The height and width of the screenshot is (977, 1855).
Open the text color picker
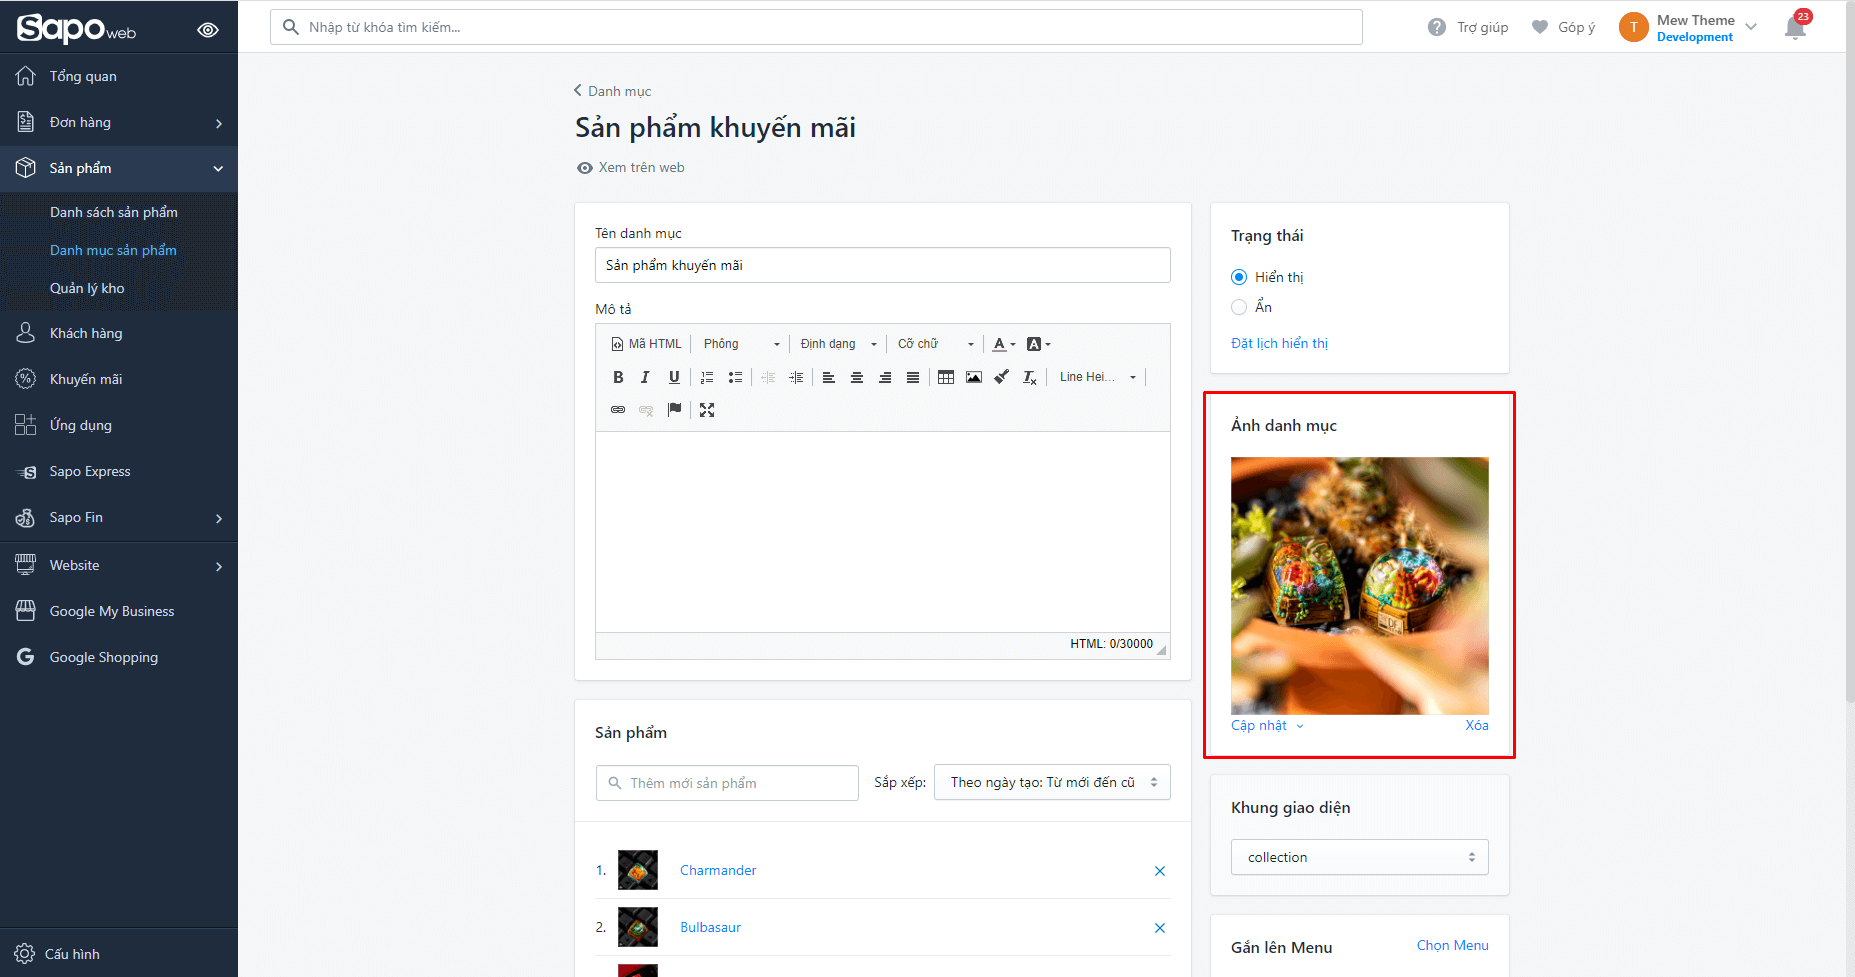coord(1003,344)
